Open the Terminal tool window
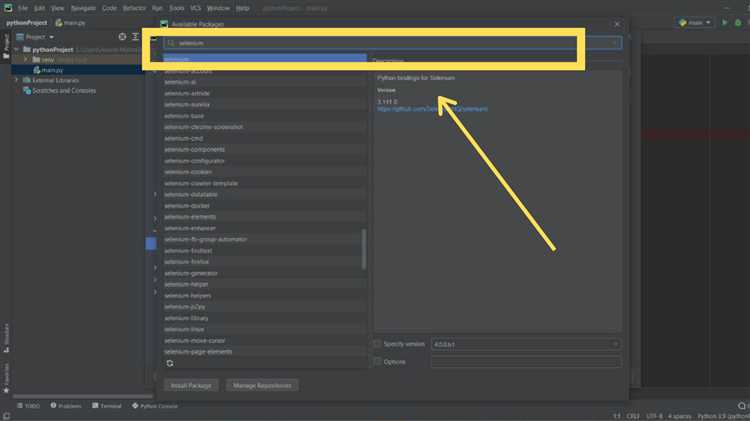 (x=107, y=406)
